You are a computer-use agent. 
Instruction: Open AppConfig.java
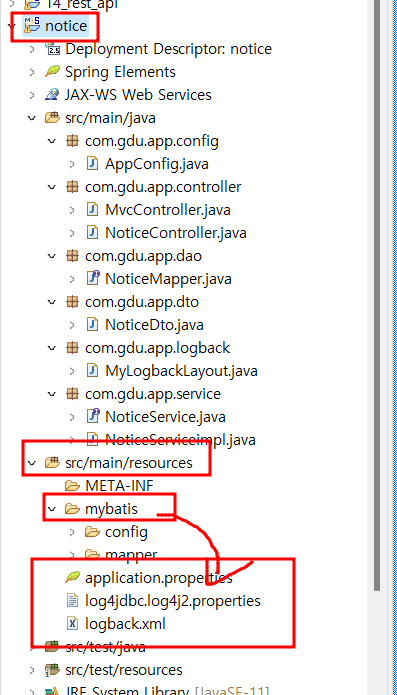[x=157, y=164]
